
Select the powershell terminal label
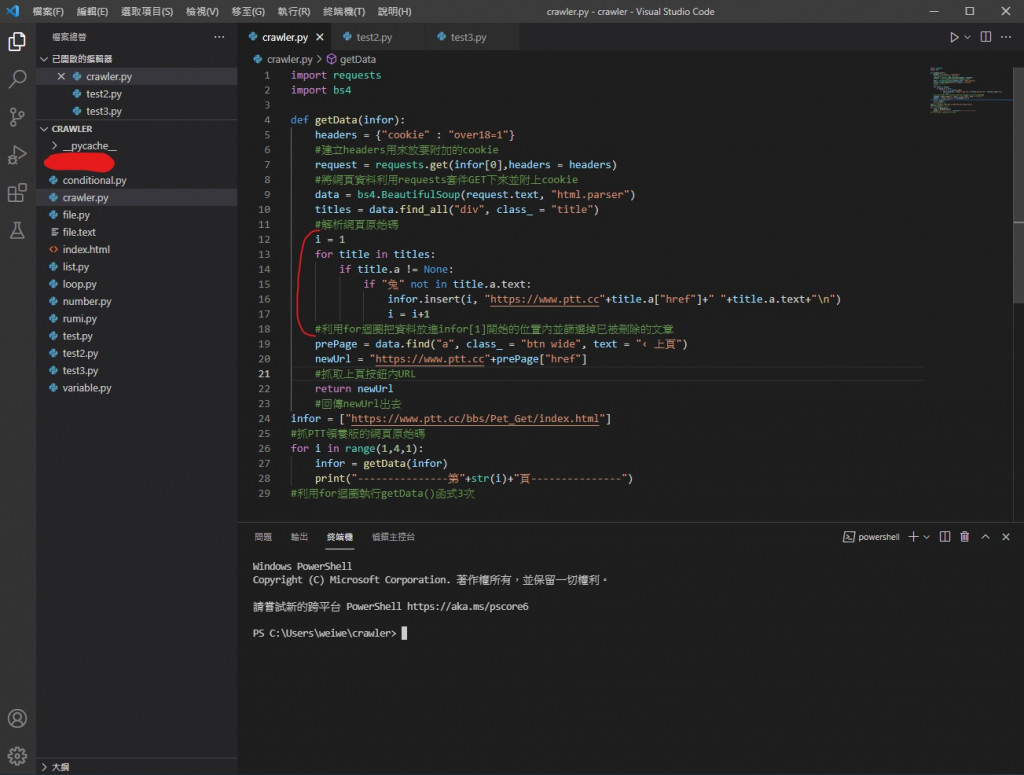pyautogui.click(x=871, y=537)
